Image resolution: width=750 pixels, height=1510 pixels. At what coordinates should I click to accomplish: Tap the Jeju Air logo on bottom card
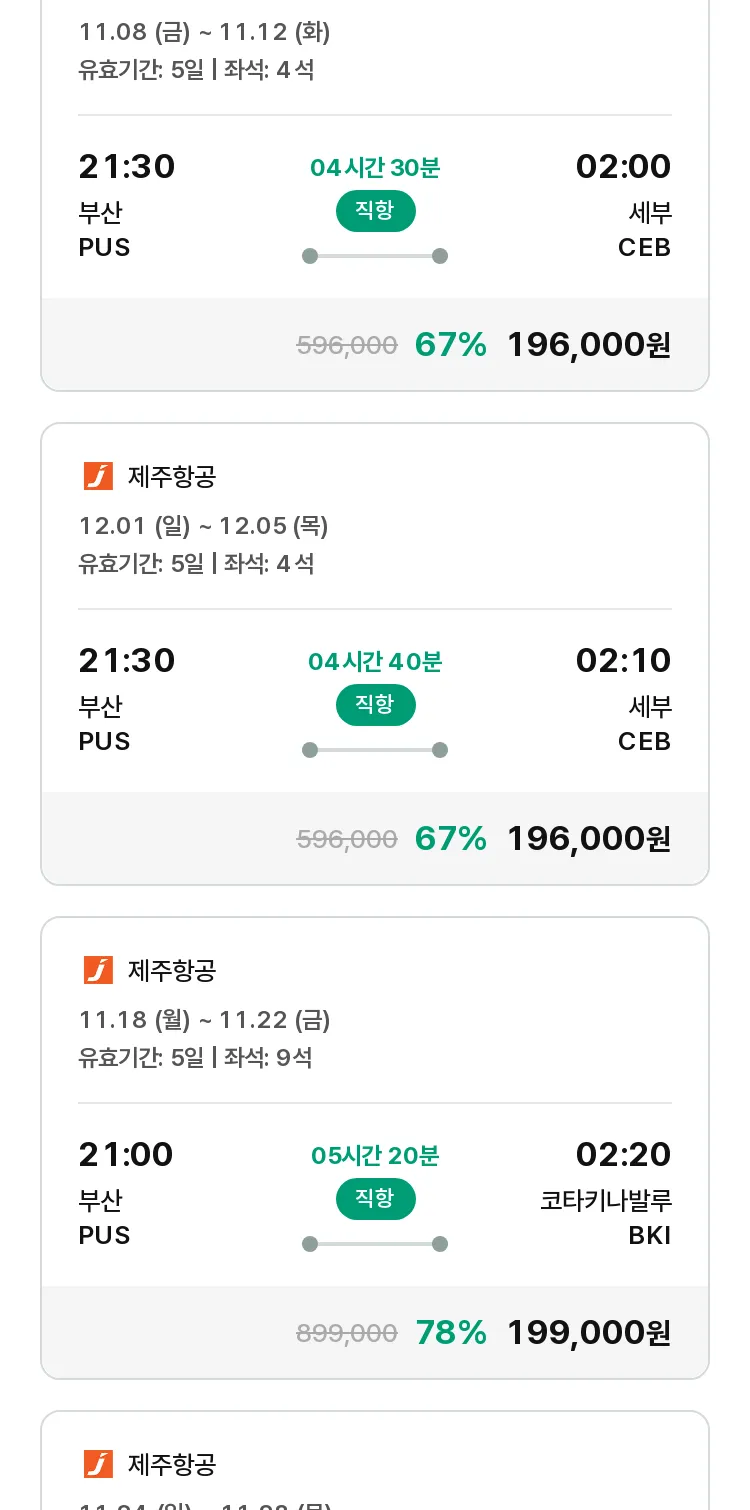pyautogui.click(x=98, y=1464)
